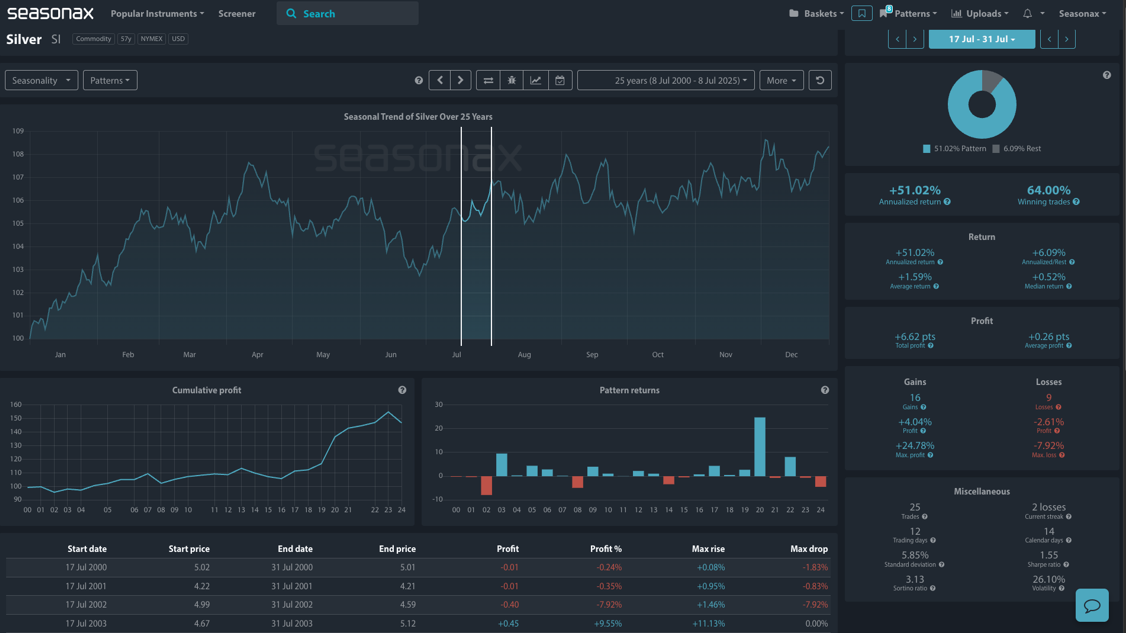1127x633 pixels.
Task: Click the help icon next to Calendar days
Action: pos(1069,540)
